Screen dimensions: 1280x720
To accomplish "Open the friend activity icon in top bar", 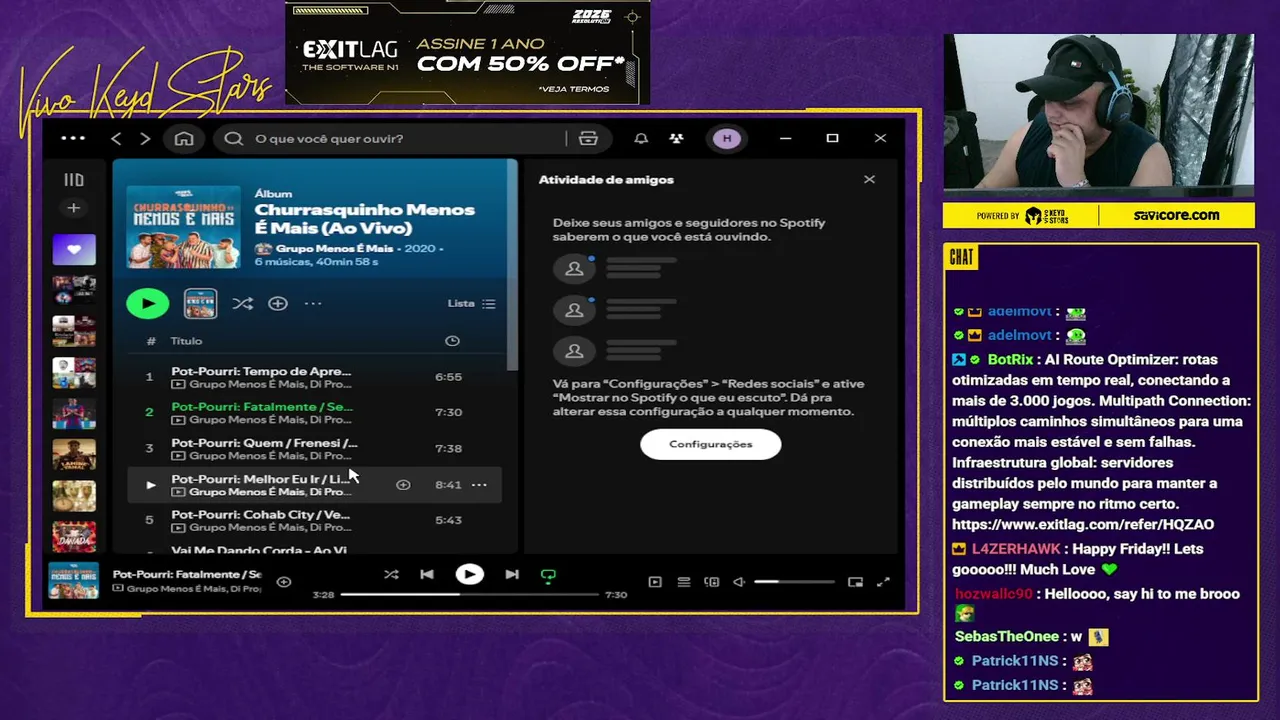I will [676, 138].
